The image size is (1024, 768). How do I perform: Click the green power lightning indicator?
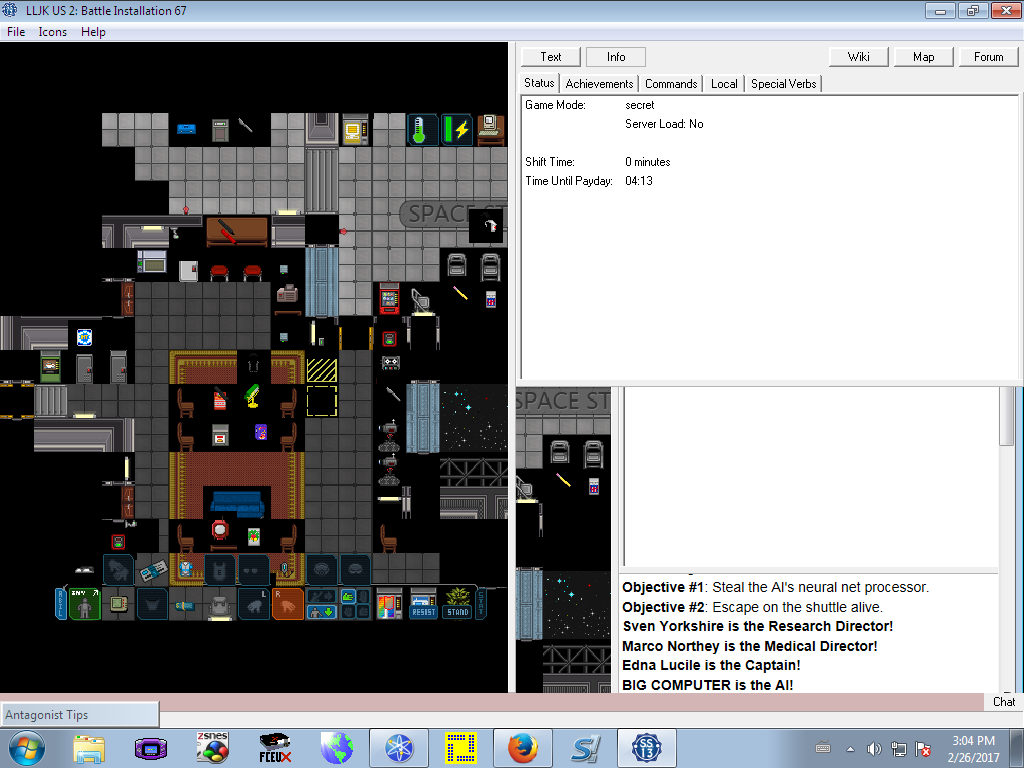coord(457,129)
